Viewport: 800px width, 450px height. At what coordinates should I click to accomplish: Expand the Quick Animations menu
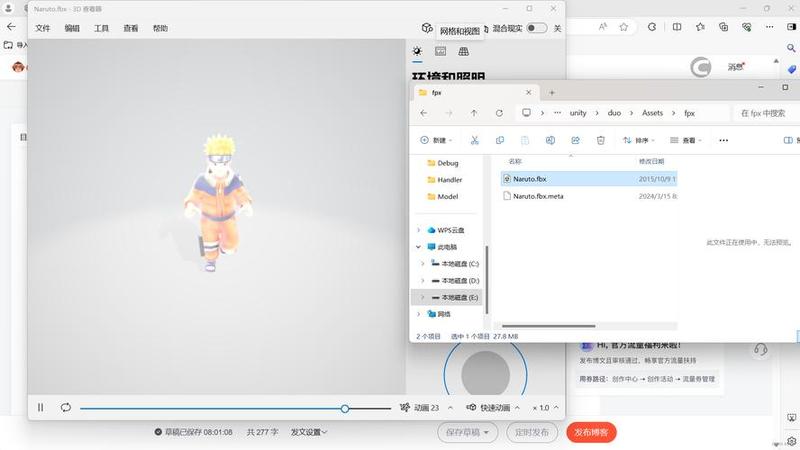click(x=493, y=408)
